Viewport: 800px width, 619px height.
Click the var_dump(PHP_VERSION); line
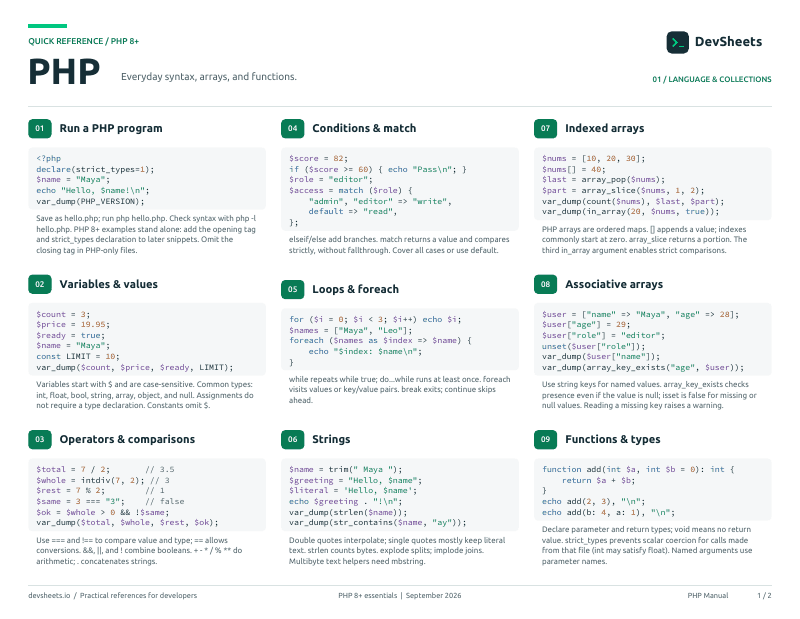[90, 202]
